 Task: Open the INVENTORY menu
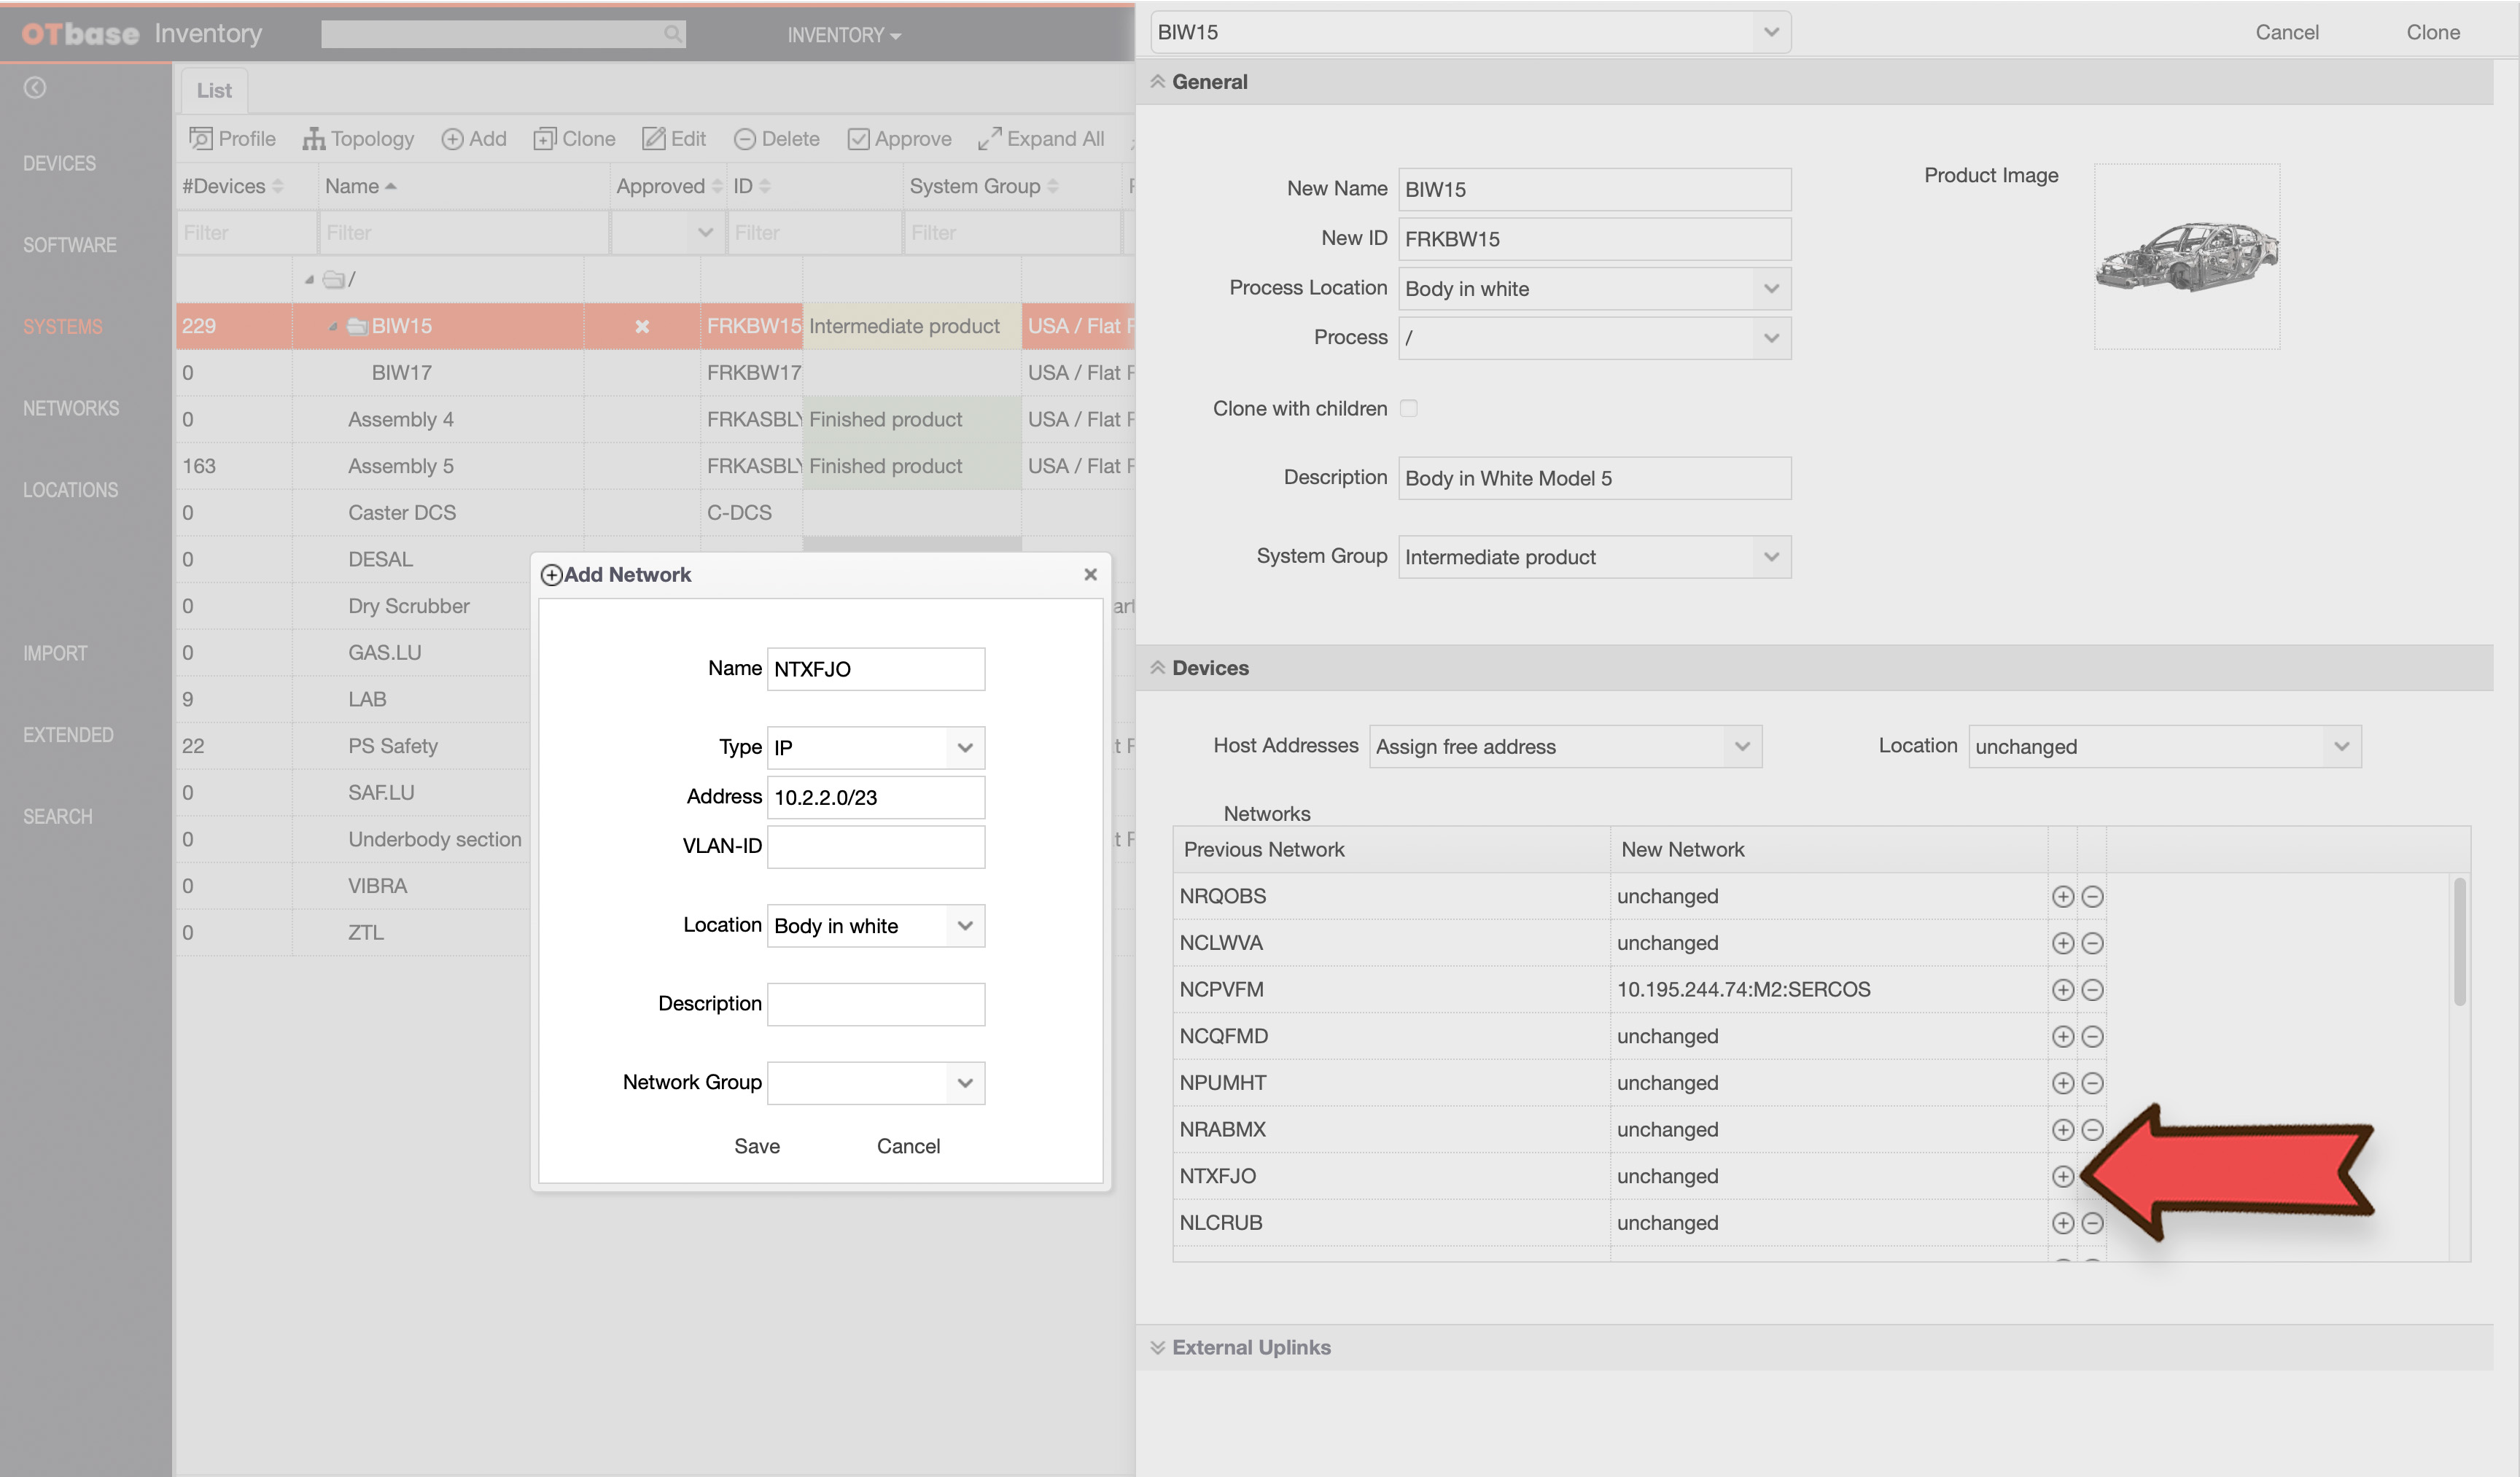[x=844, y=35]
